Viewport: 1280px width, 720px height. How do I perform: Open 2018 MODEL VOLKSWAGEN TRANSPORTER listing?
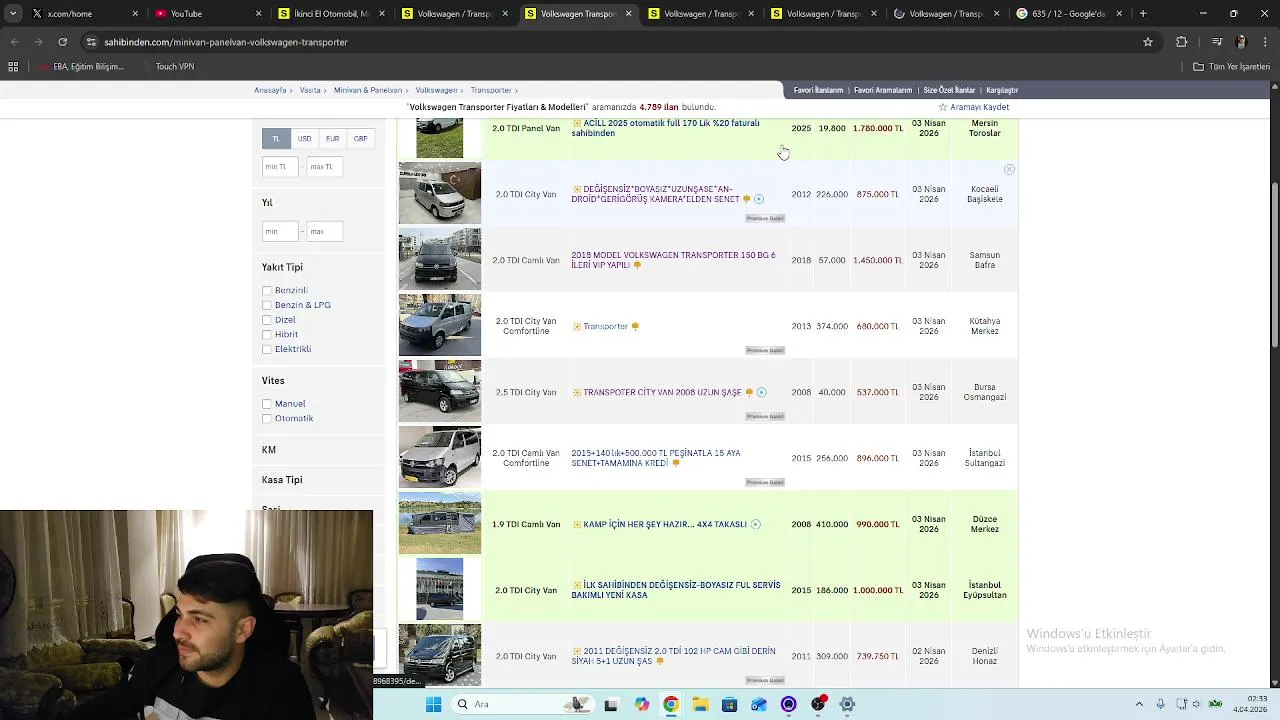pyautogui.click(x=673, y=260)
